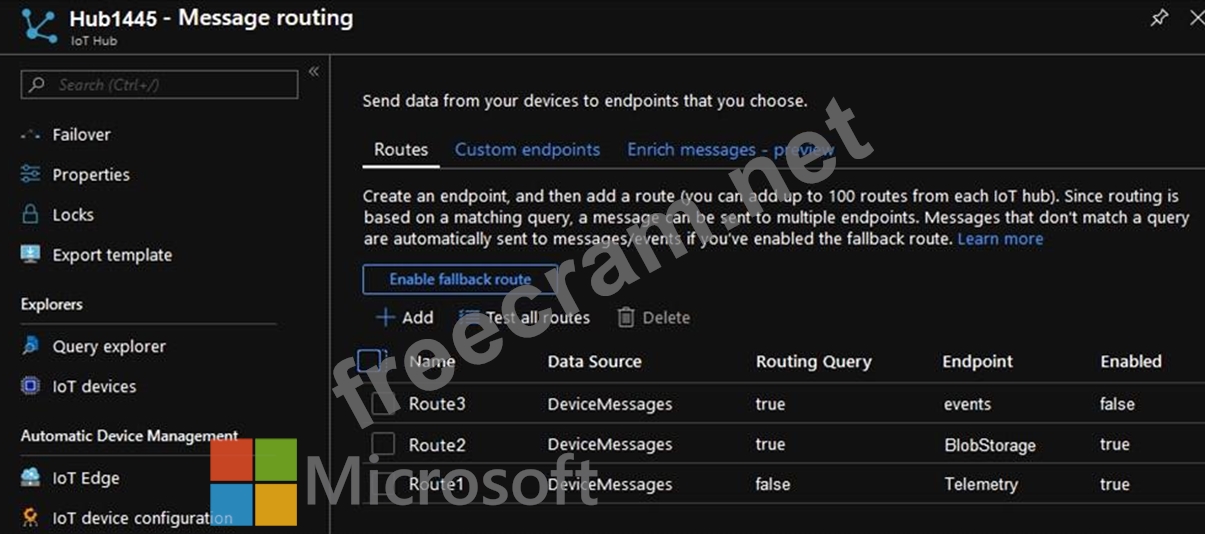Click the Properties sliders icon
Viewport: 1205px width, 534px height.
[30, 175]
